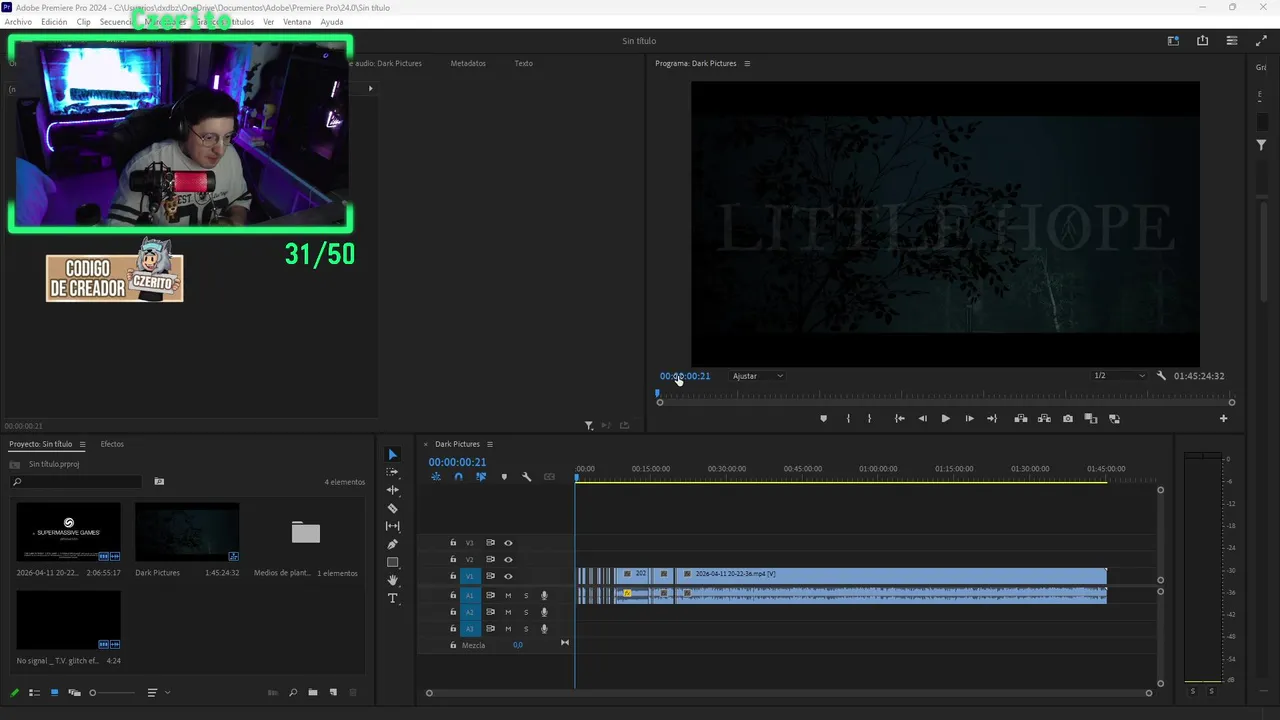Toggle V1 track output eye
1280x720 pixels.
click(x=508, y=576)
